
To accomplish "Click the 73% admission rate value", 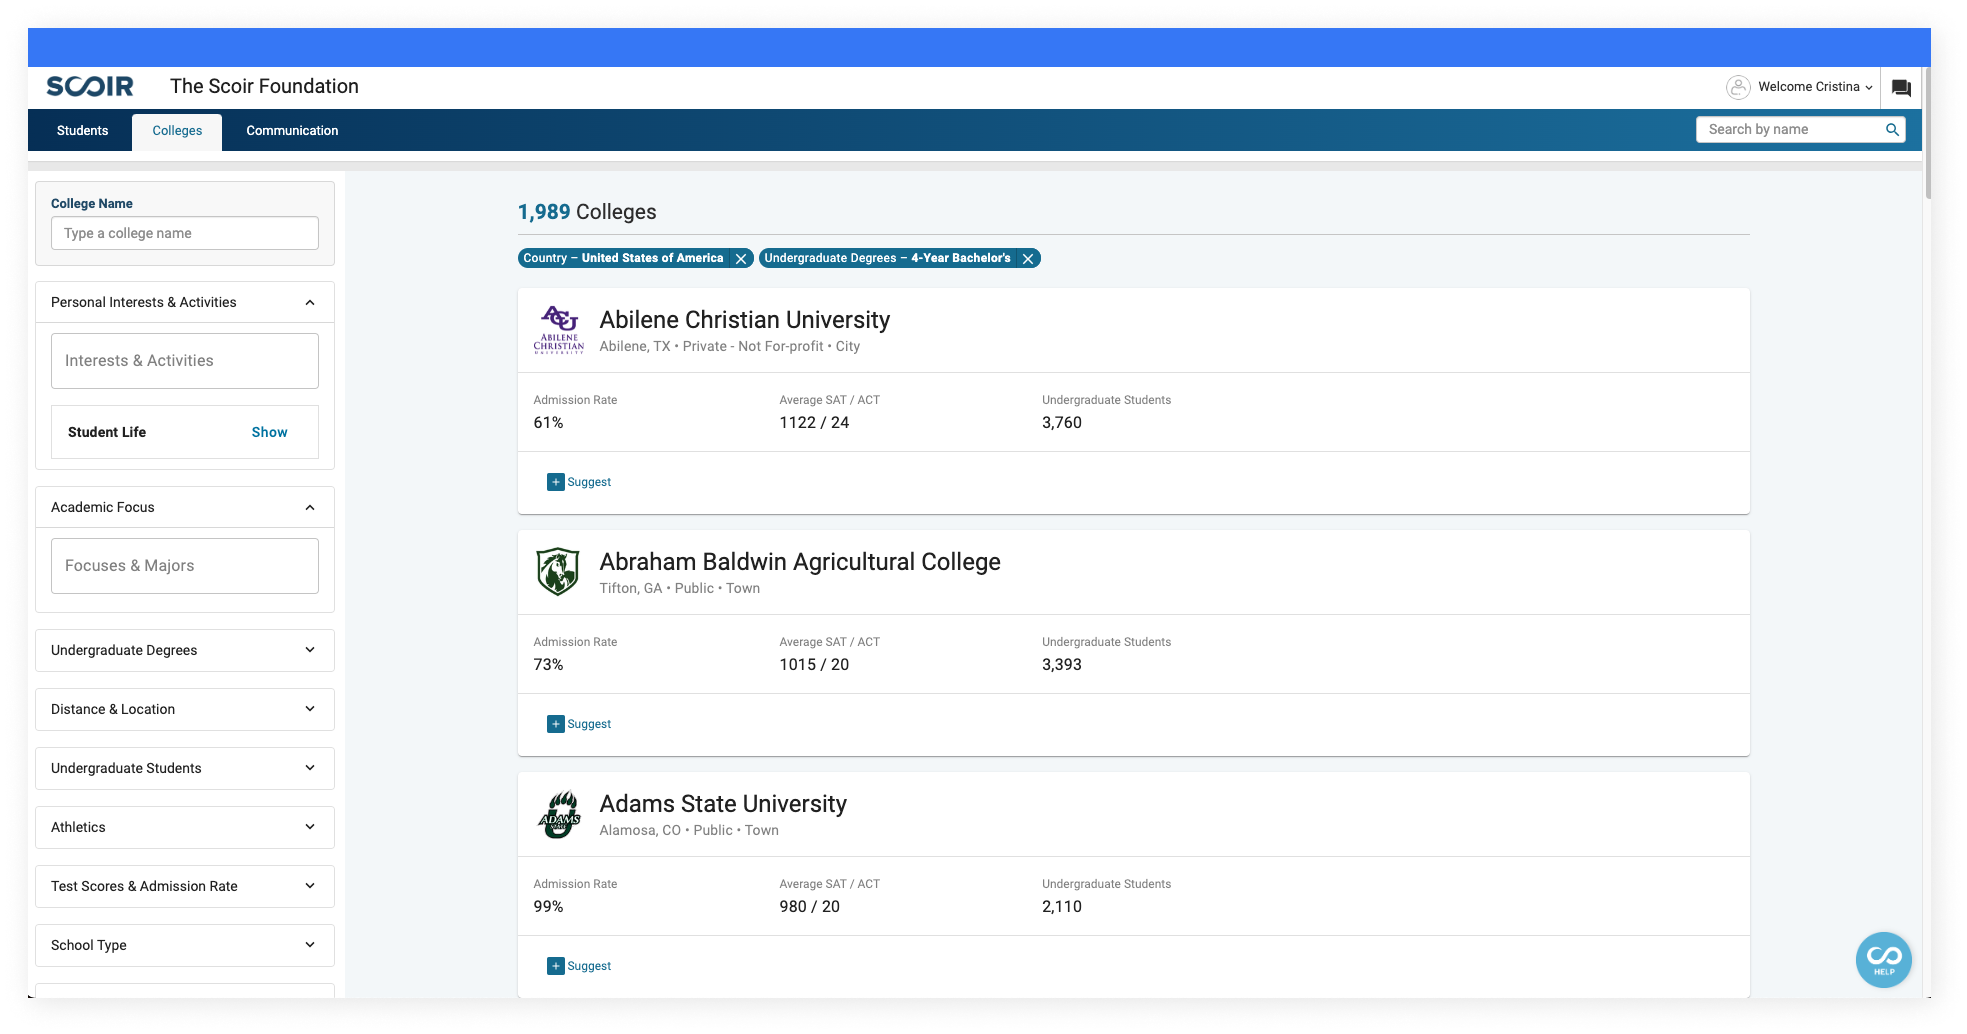I will (x=548, y=665).
